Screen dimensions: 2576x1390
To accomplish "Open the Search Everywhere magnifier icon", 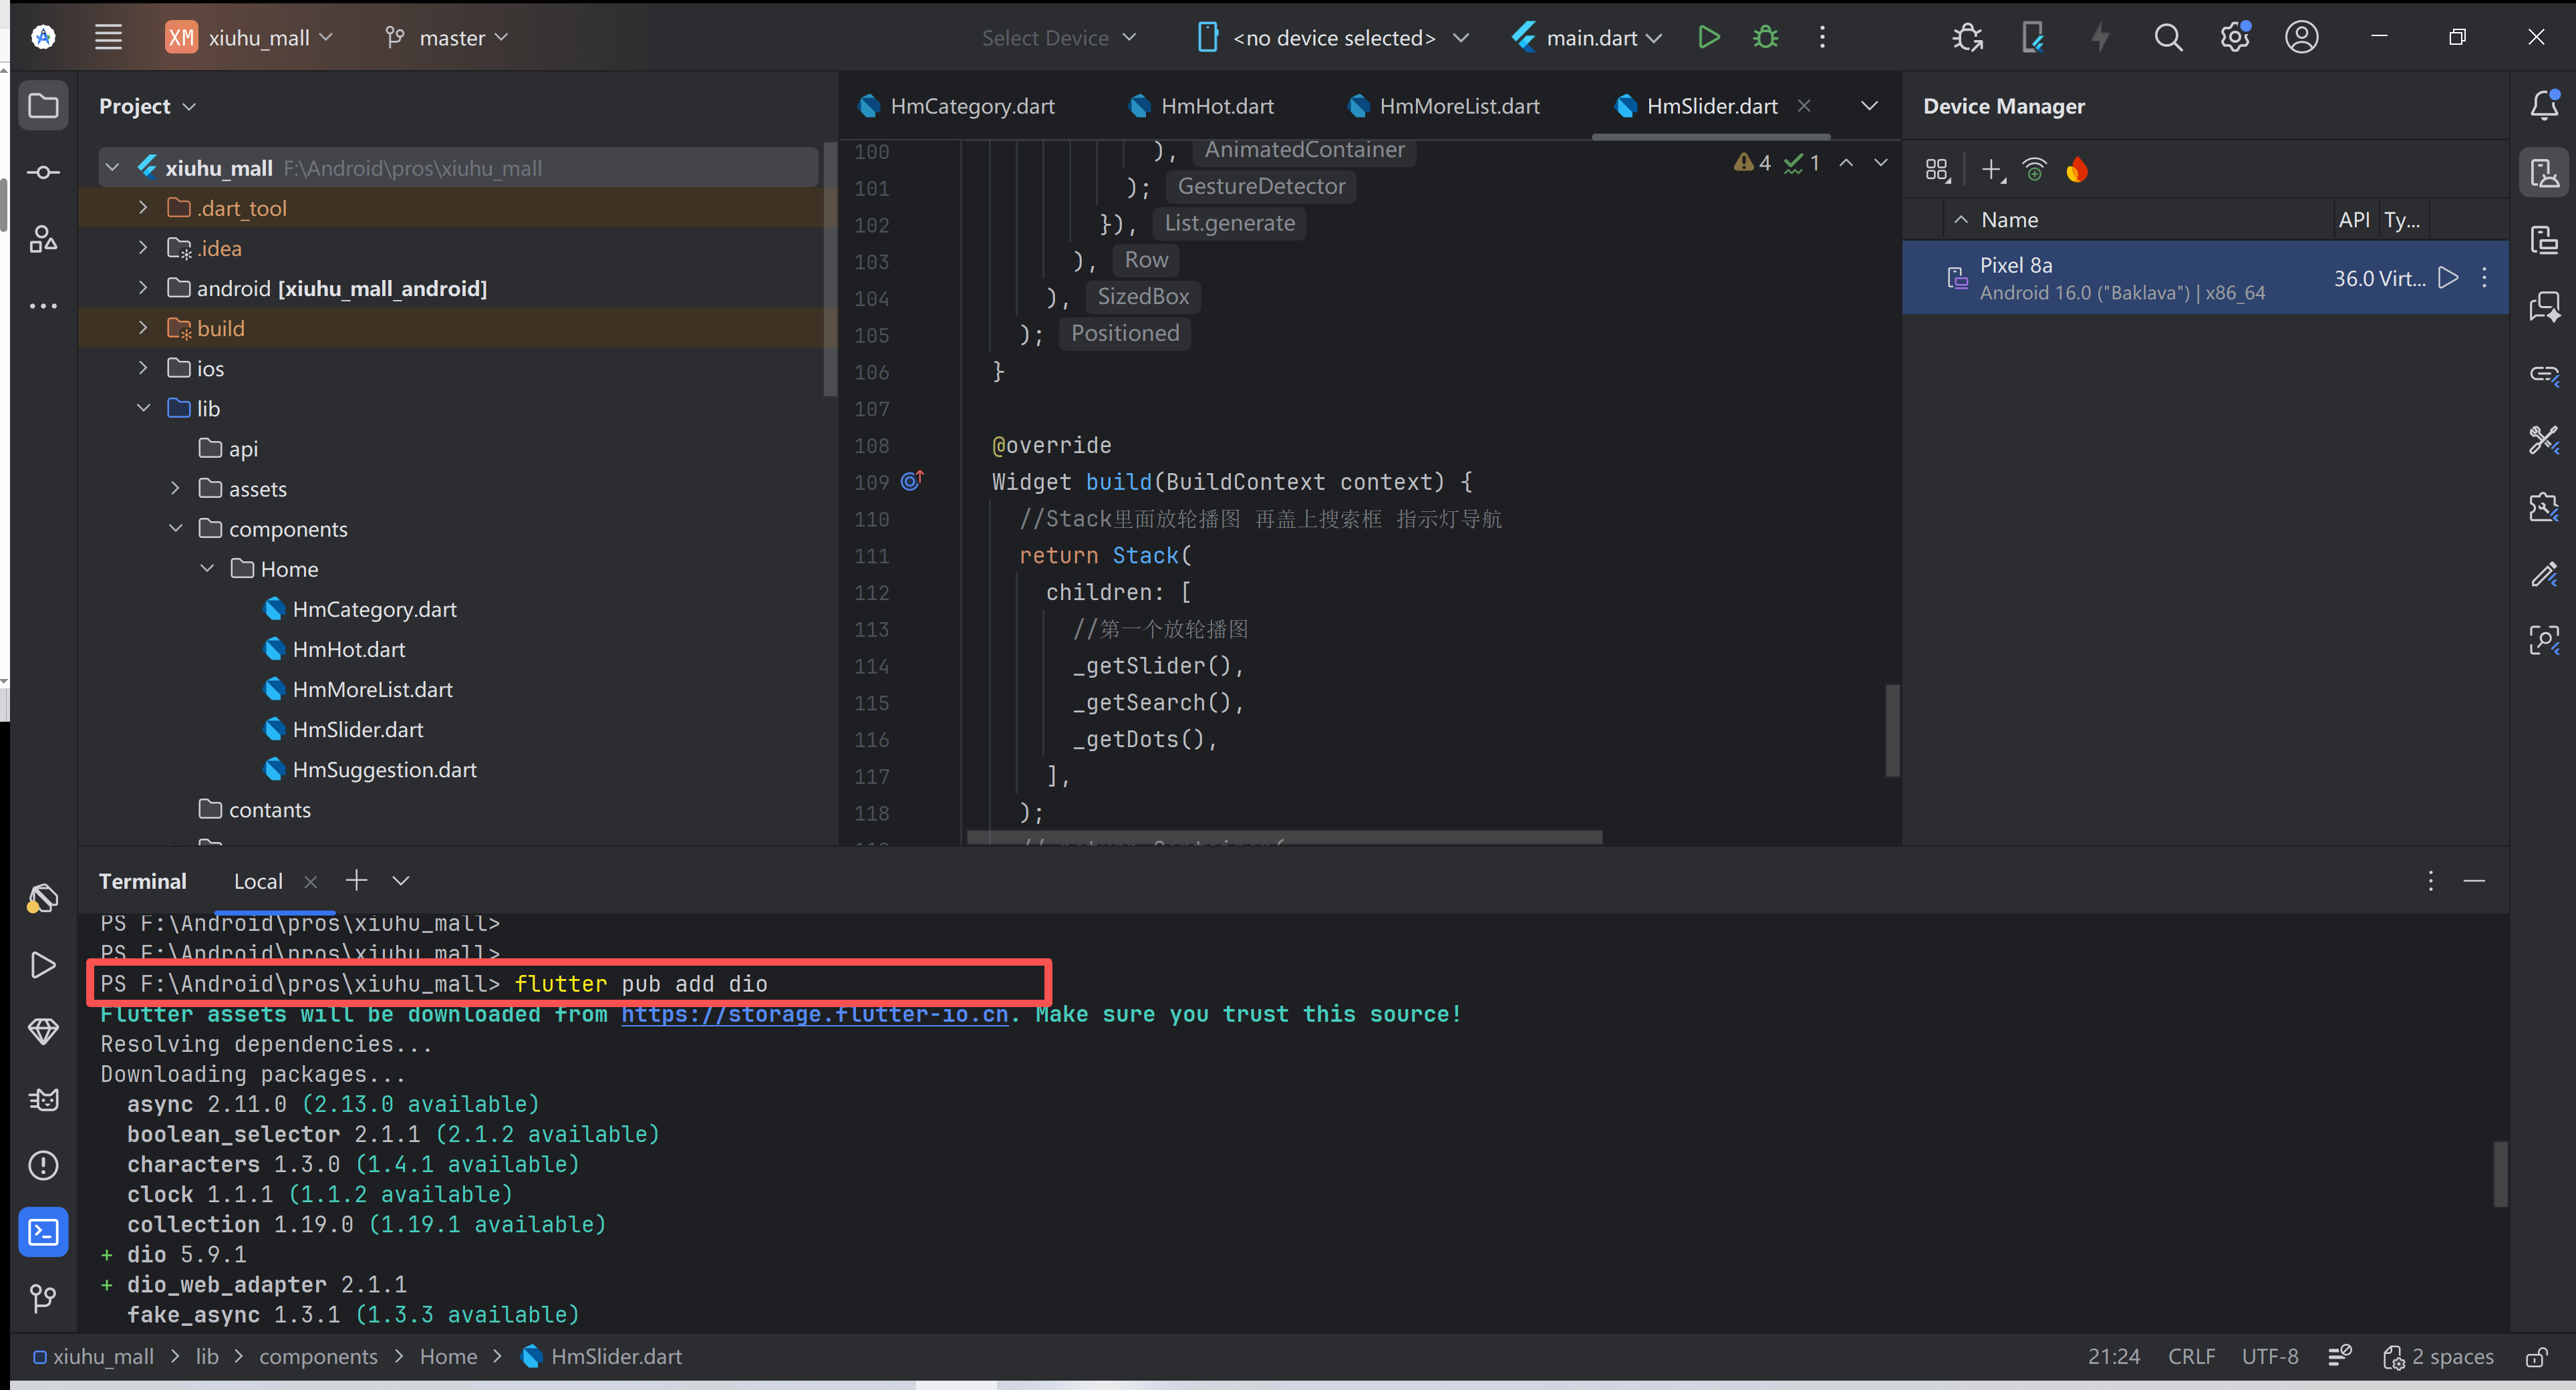I will (x=2167, y=37).
